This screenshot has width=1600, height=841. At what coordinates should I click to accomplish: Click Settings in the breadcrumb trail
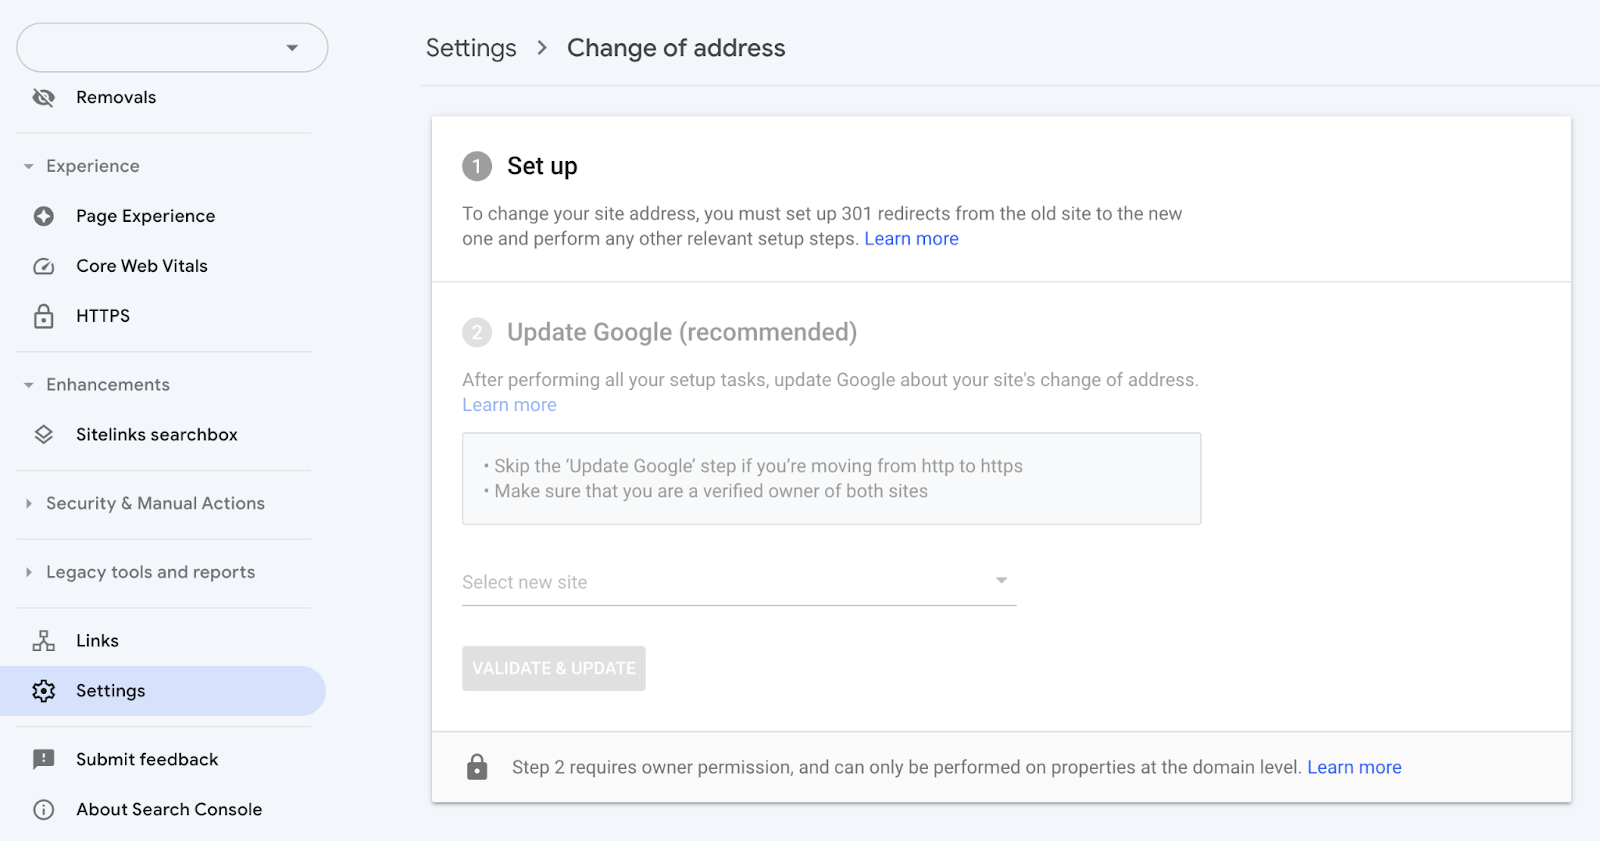coord(471,47)
